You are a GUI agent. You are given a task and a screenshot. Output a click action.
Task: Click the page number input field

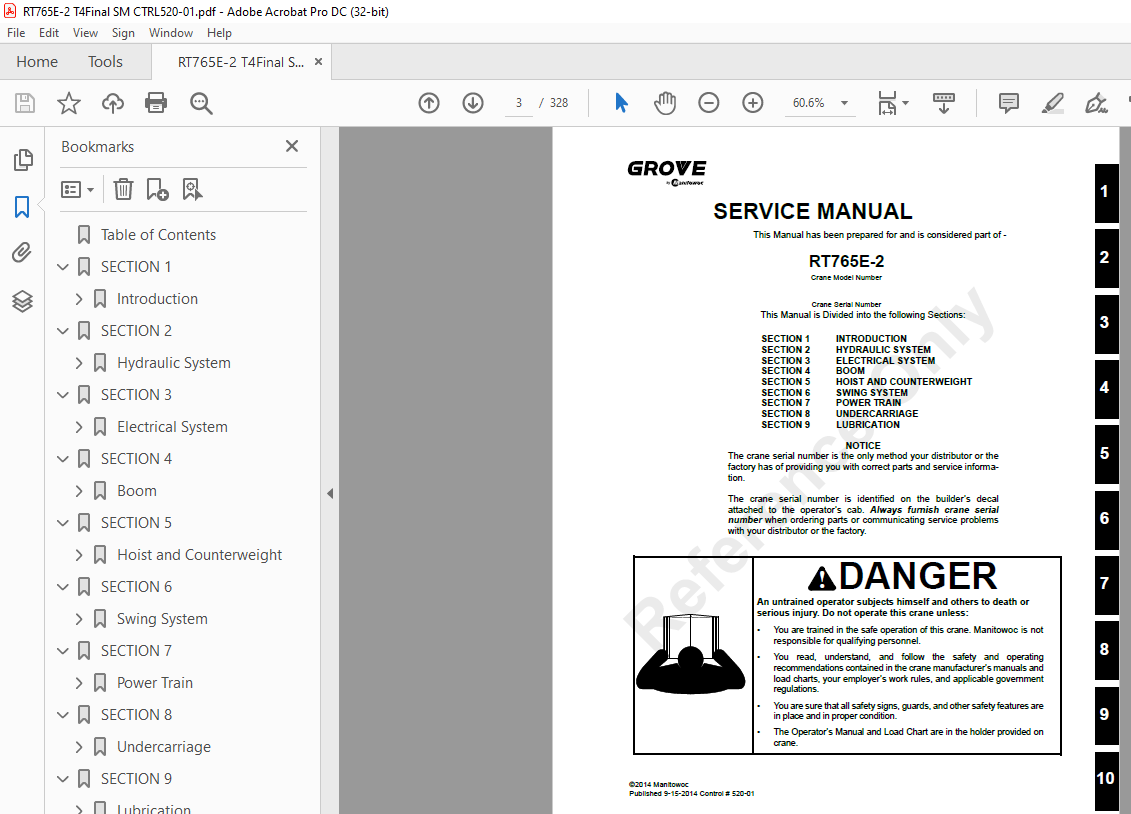(519, 103)
